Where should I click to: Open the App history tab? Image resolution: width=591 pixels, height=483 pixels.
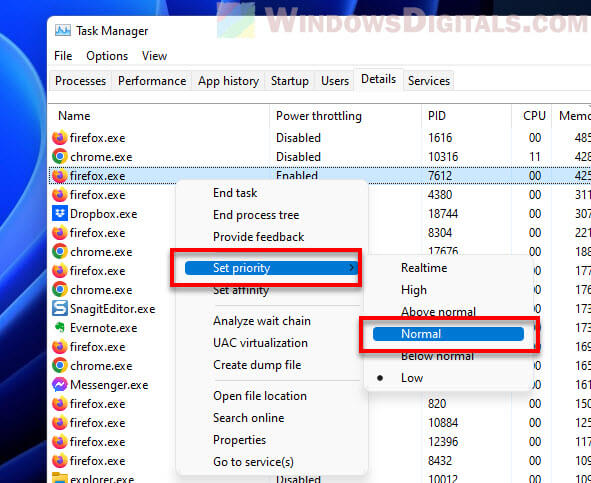tap(228, 81)
